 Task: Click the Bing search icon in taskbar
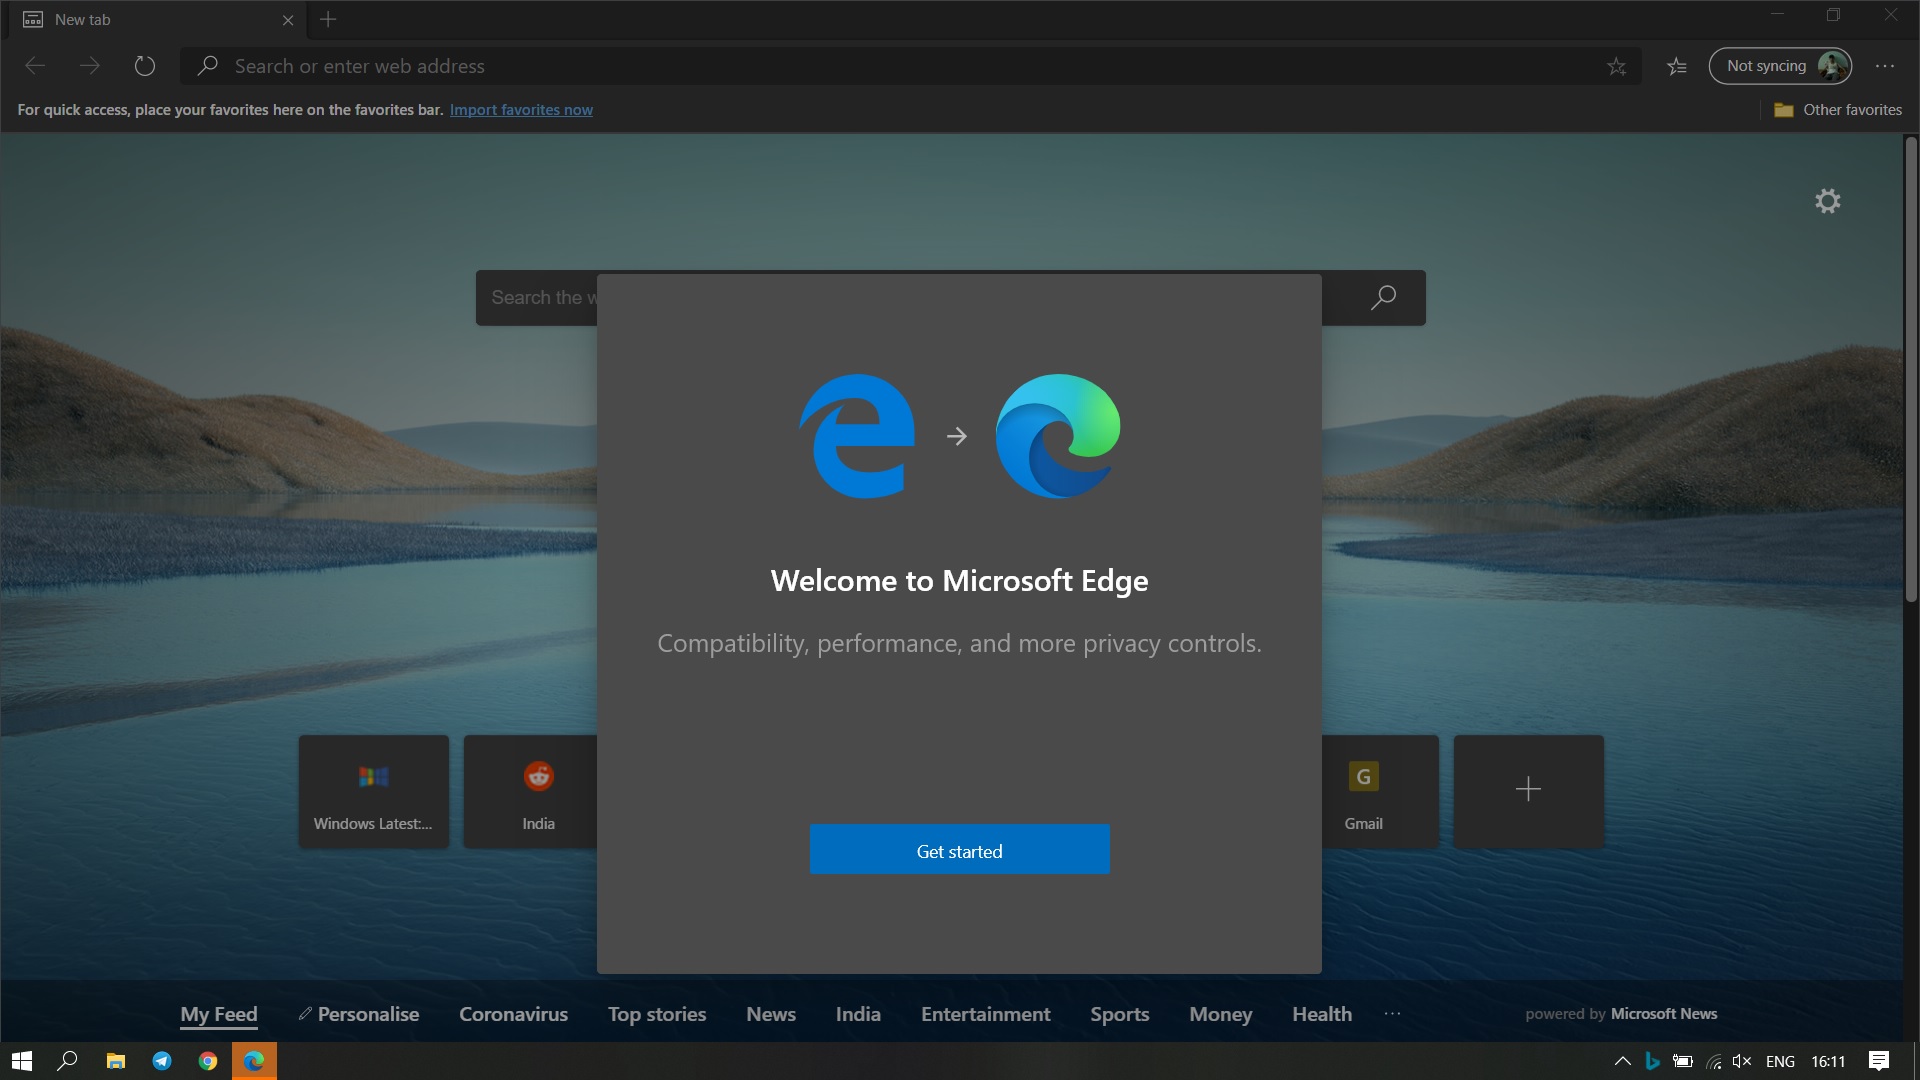click(x=1651, y=1060)
